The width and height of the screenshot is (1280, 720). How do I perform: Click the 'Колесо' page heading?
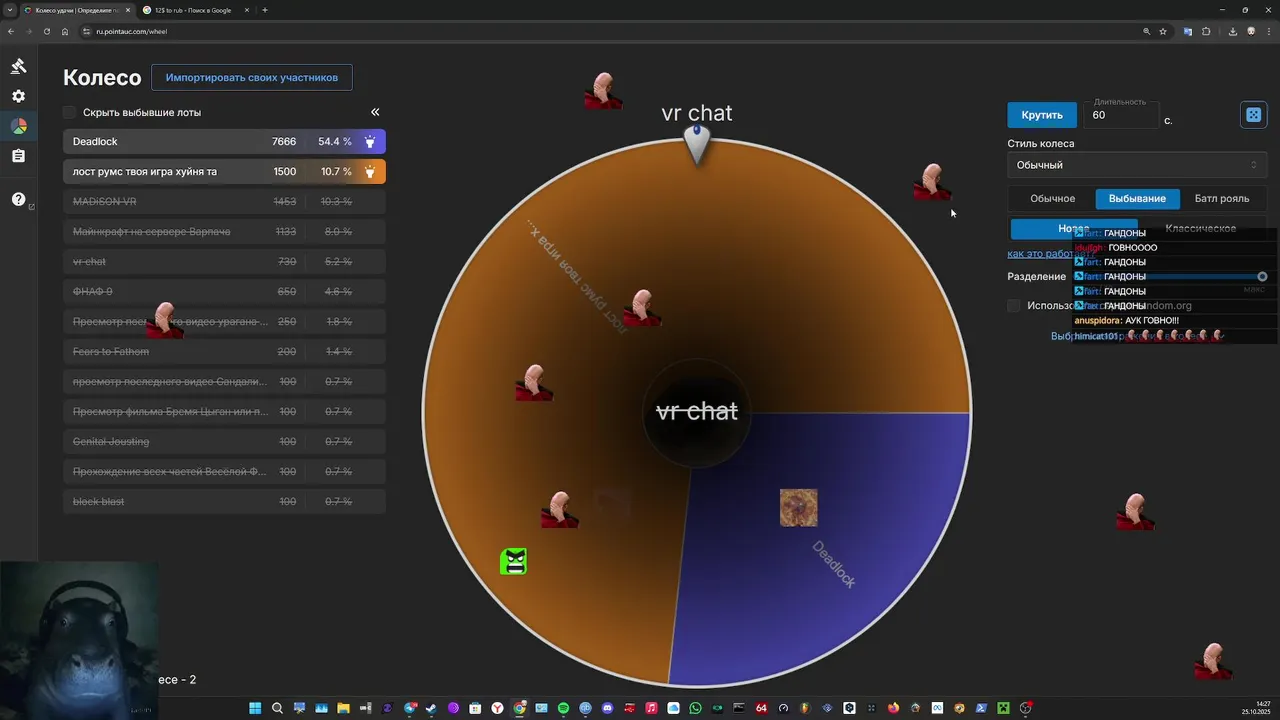tap(102, 78)
